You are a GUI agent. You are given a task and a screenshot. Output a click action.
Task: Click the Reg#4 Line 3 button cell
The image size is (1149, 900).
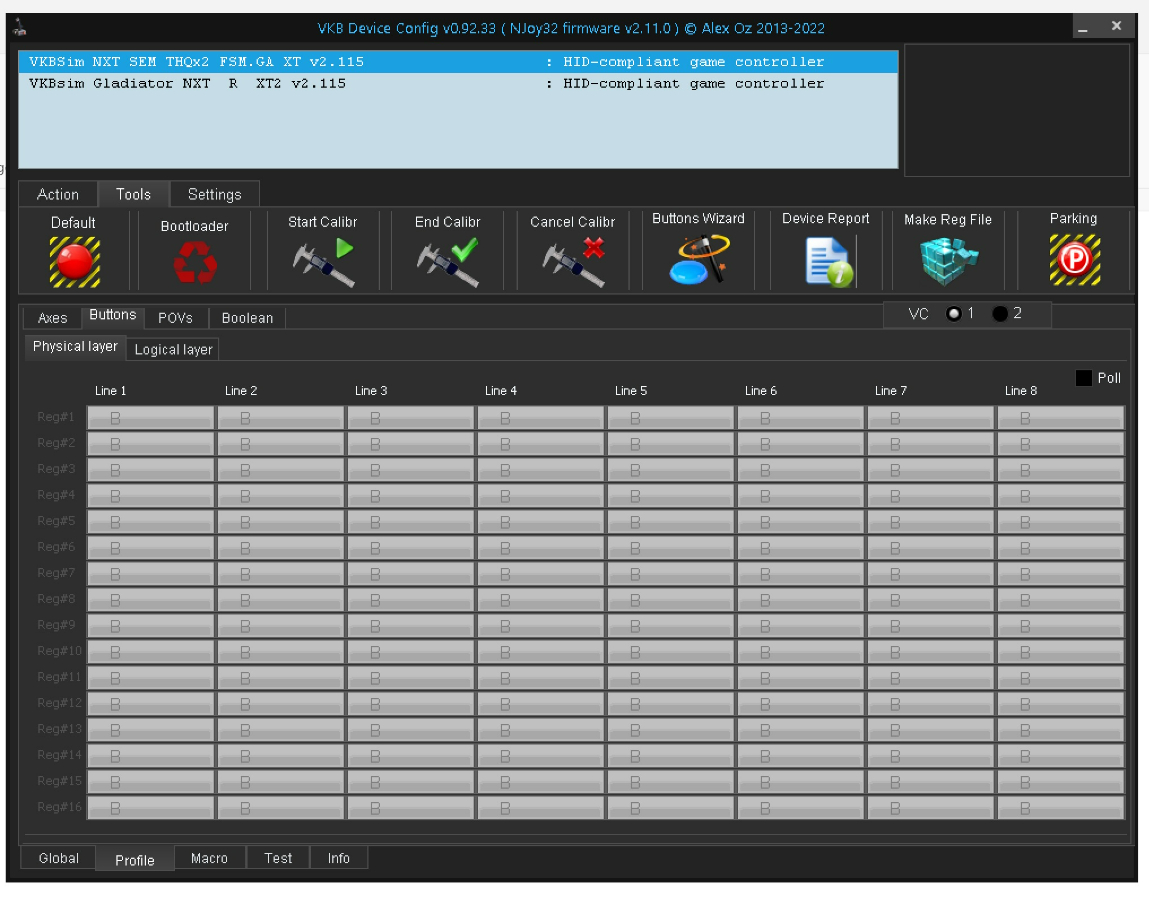[x=411, y=496]
